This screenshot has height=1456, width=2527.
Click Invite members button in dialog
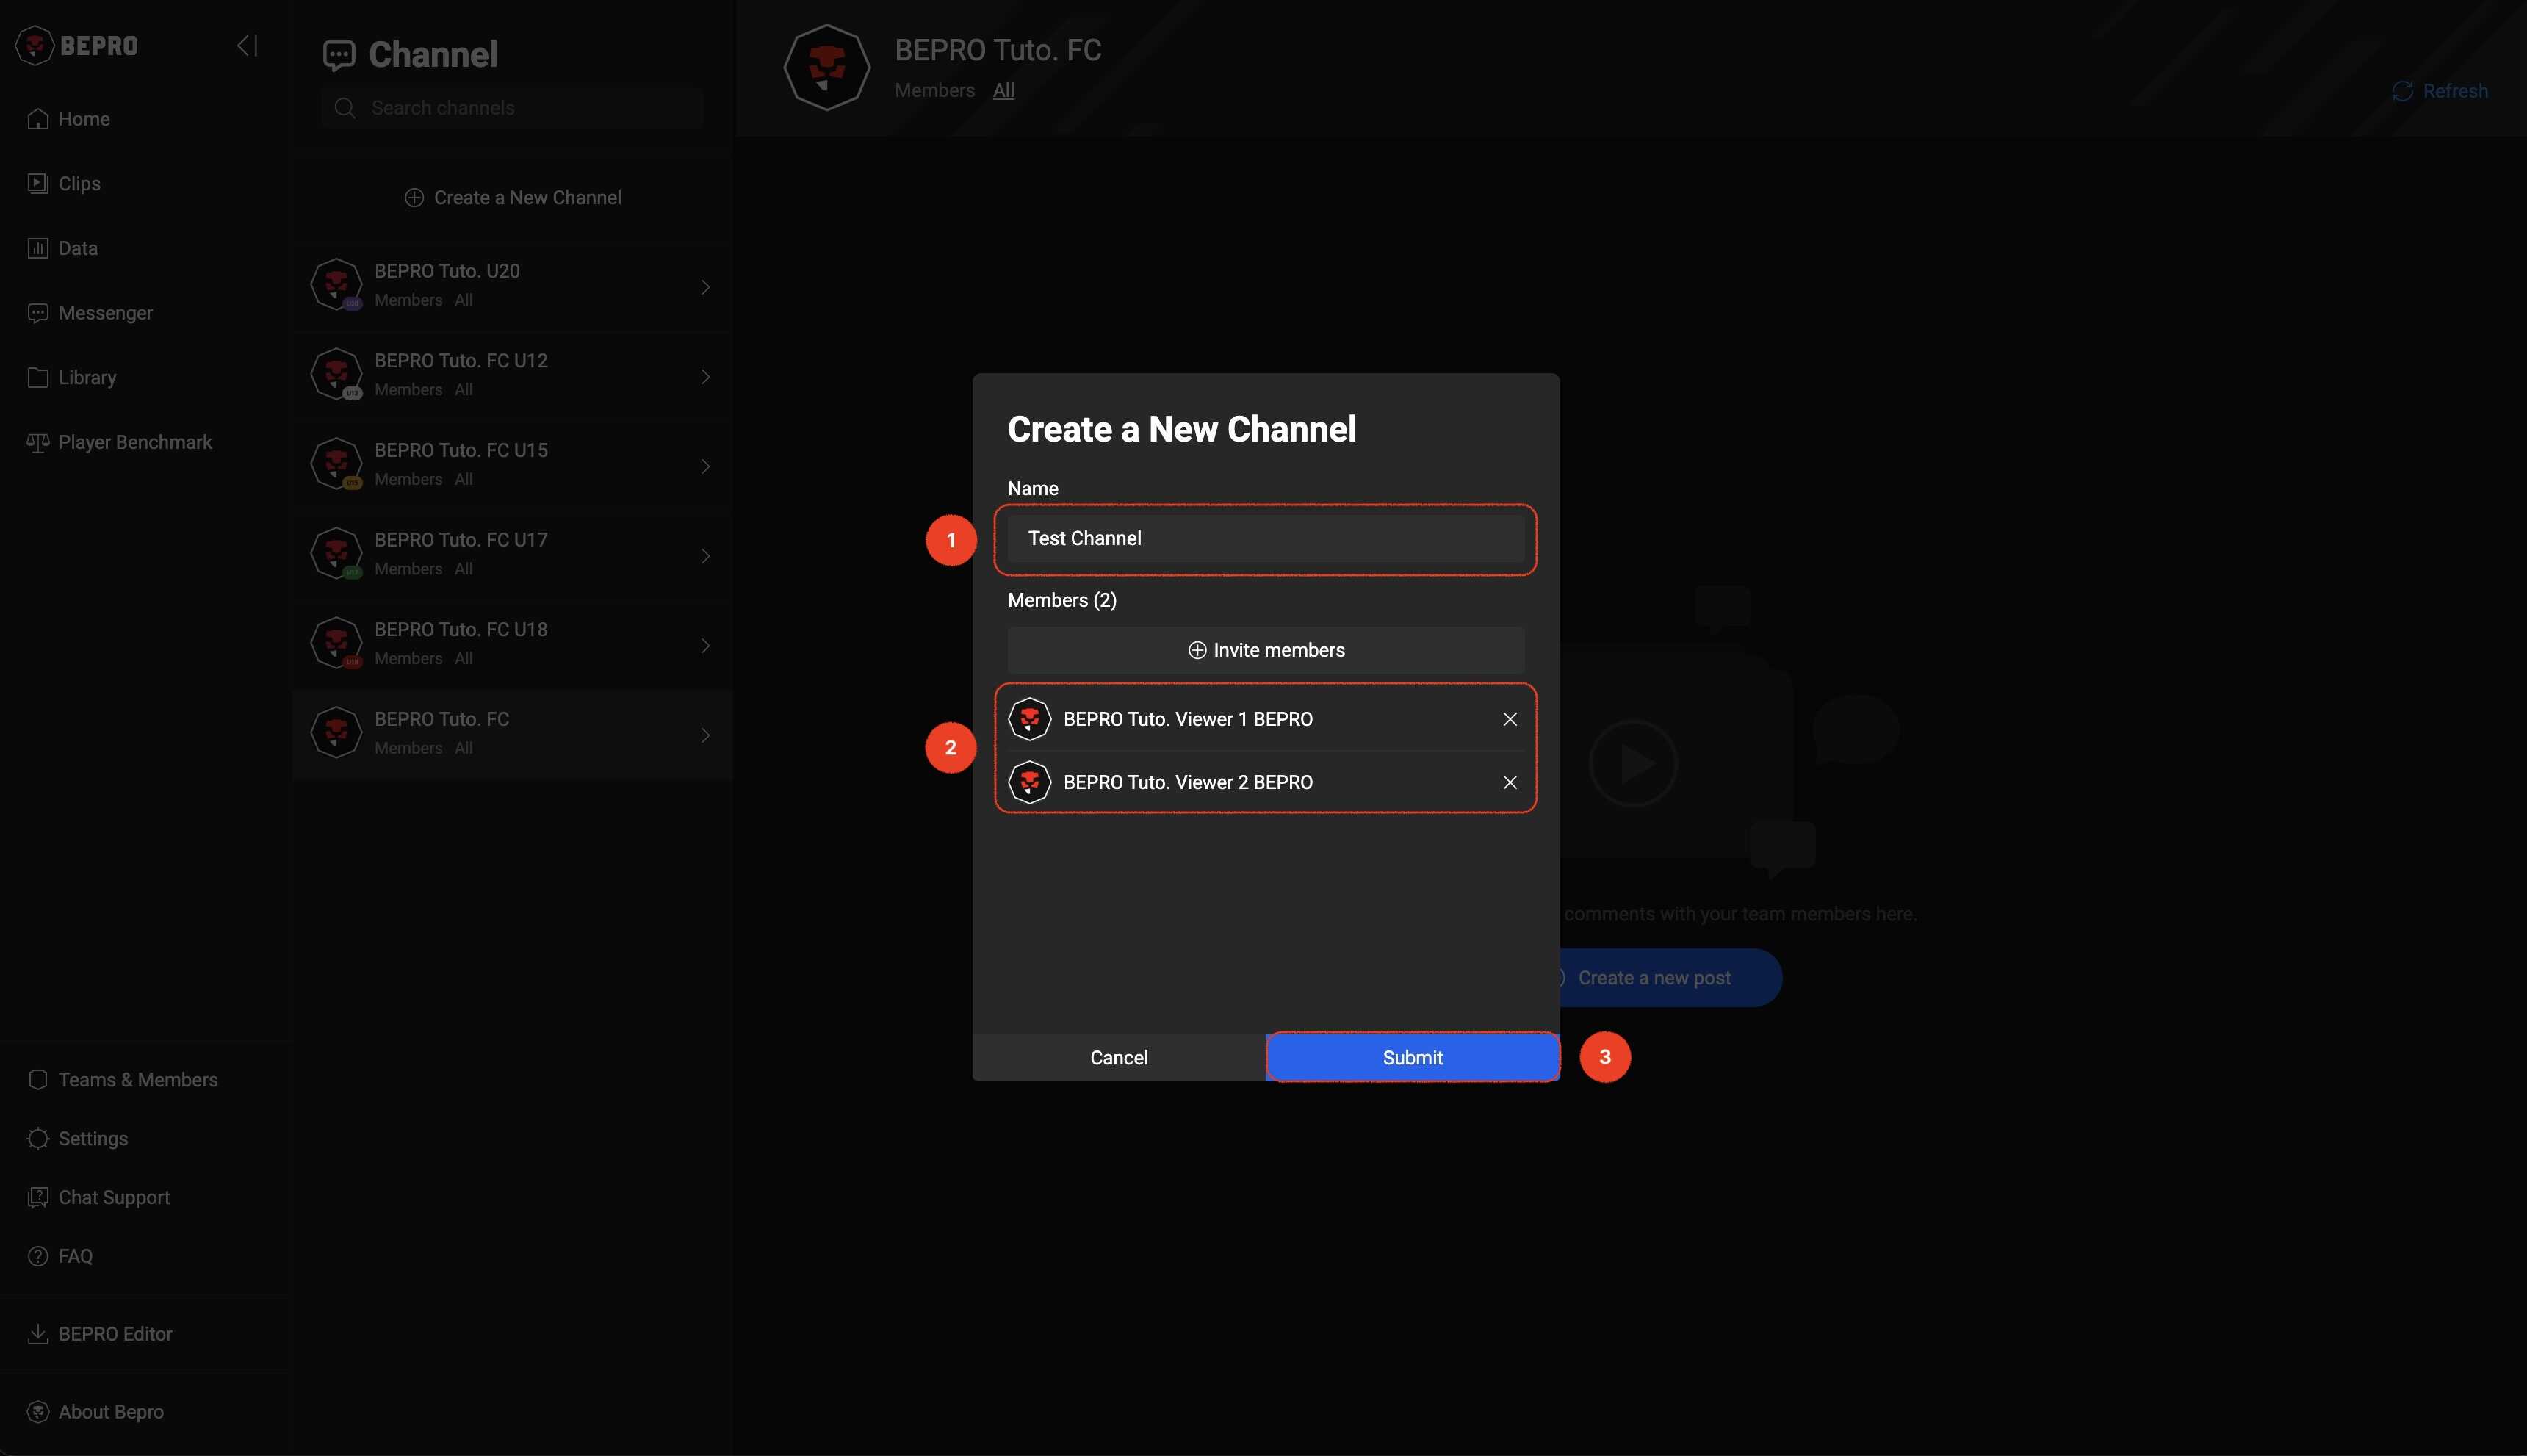tap(1265, 650)
